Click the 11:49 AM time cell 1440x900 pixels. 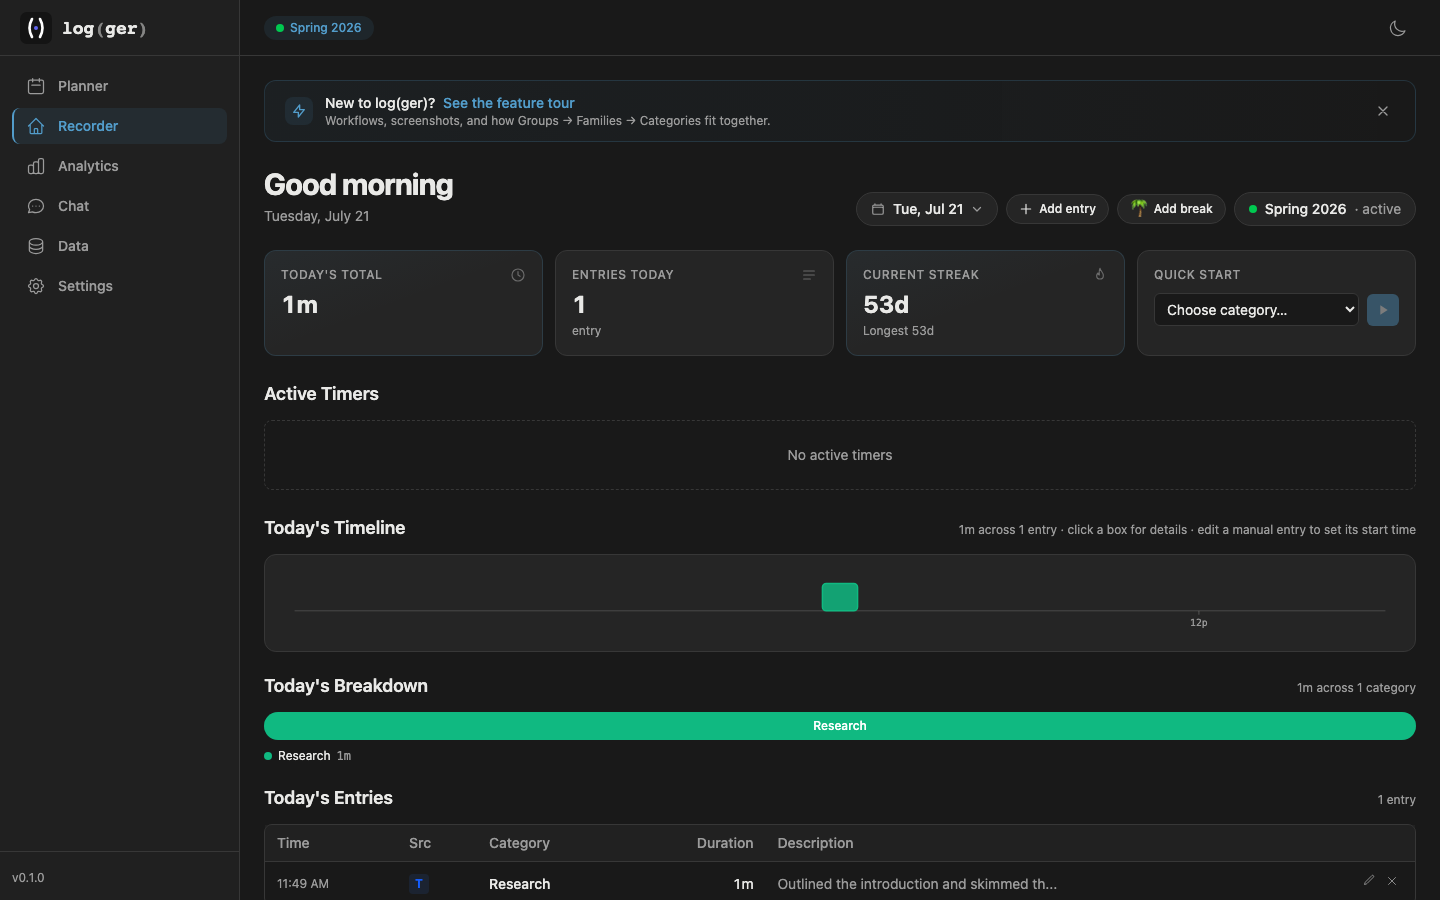tap(303, 884)
